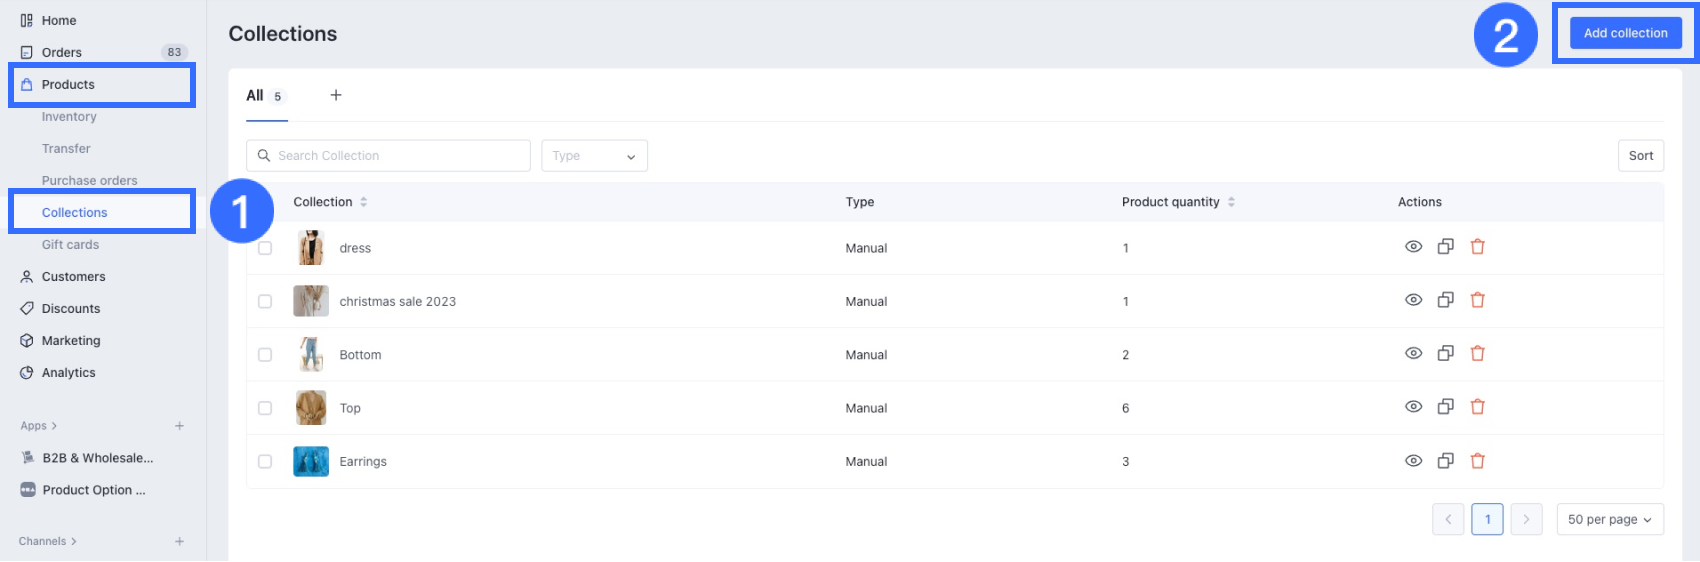
Task: Click plus icon next to Apps
Action: [x=179, y=426]
